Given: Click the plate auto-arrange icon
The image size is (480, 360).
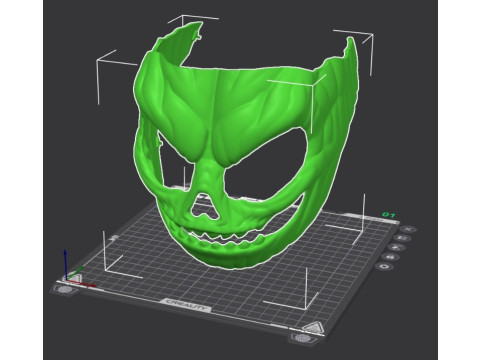Looking at the screenshot, I should [397, 247].
